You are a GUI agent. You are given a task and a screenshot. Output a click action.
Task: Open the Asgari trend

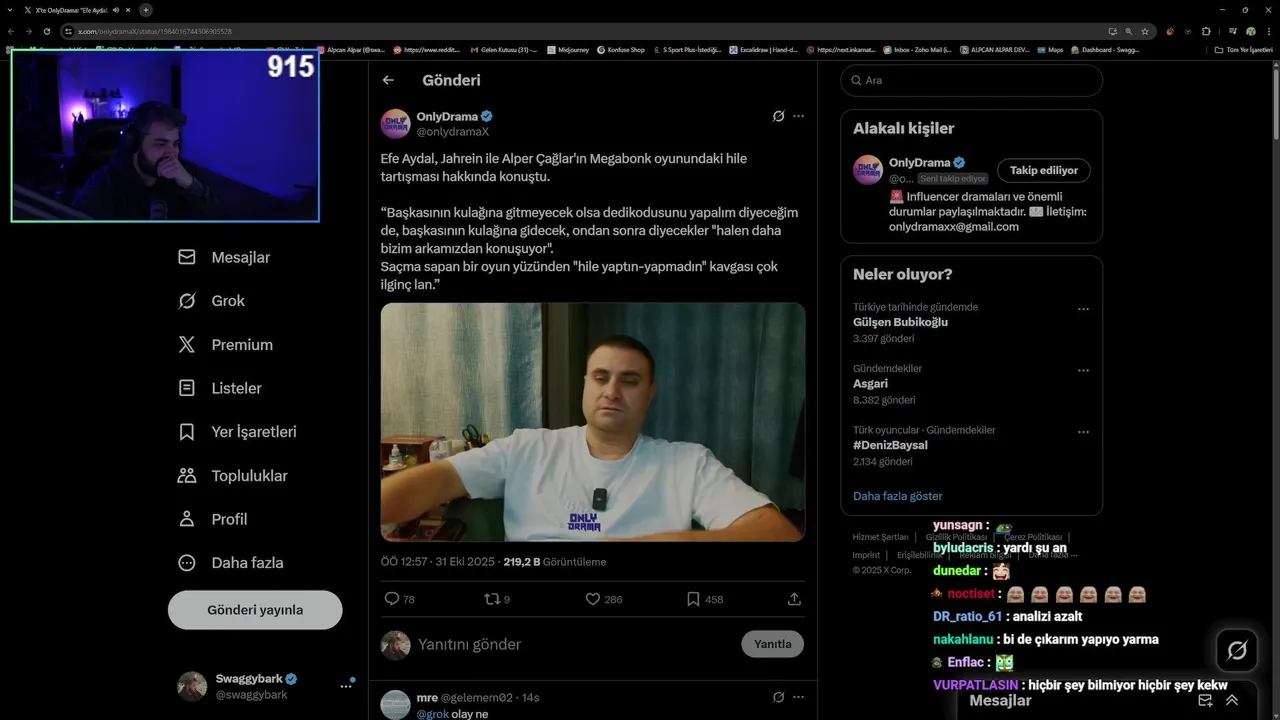(x=870, y=383)
